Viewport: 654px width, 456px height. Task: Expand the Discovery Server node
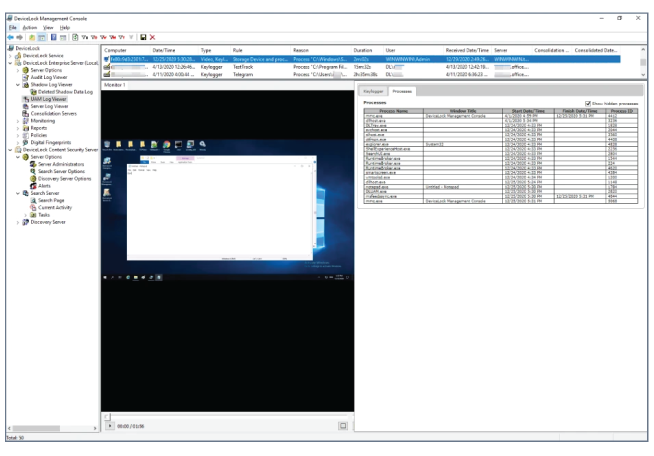coord(17,222)
